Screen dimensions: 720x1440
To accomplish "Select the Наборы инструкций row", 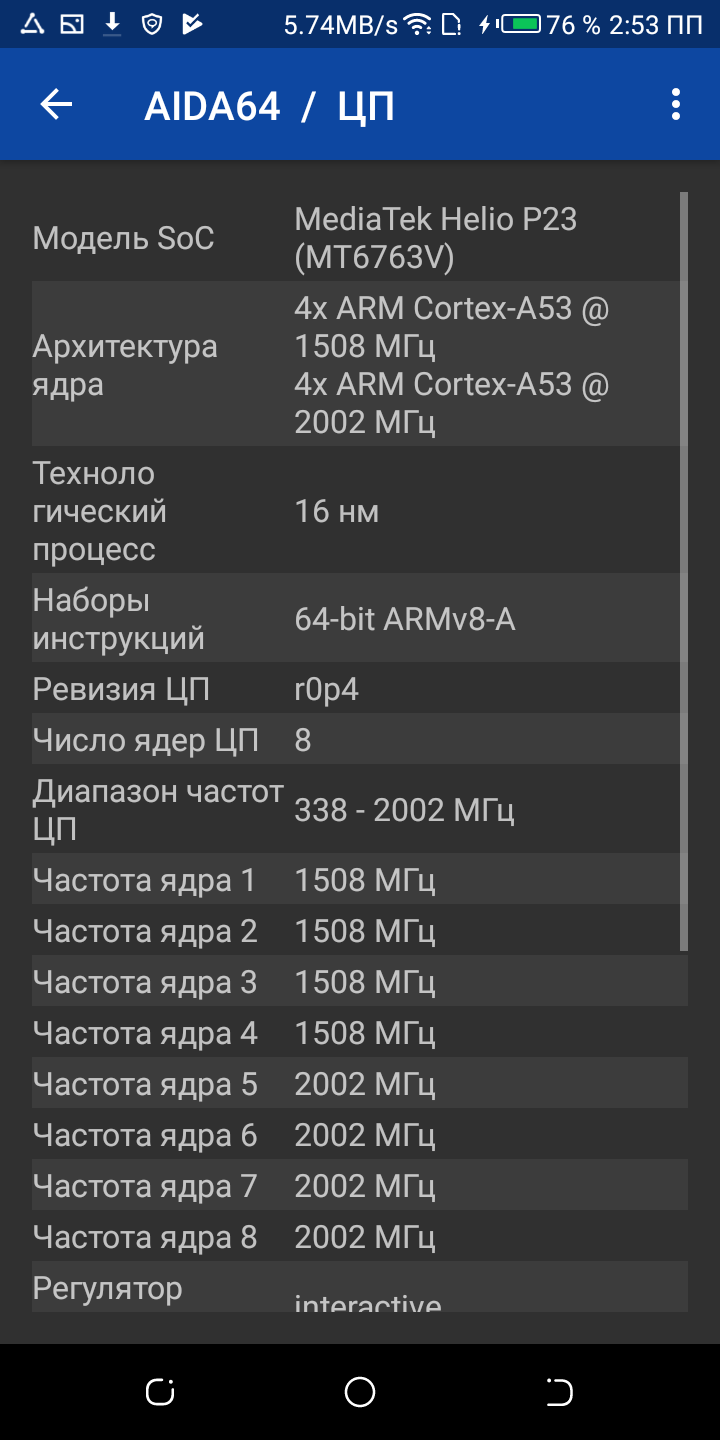I will coord(359,619).
